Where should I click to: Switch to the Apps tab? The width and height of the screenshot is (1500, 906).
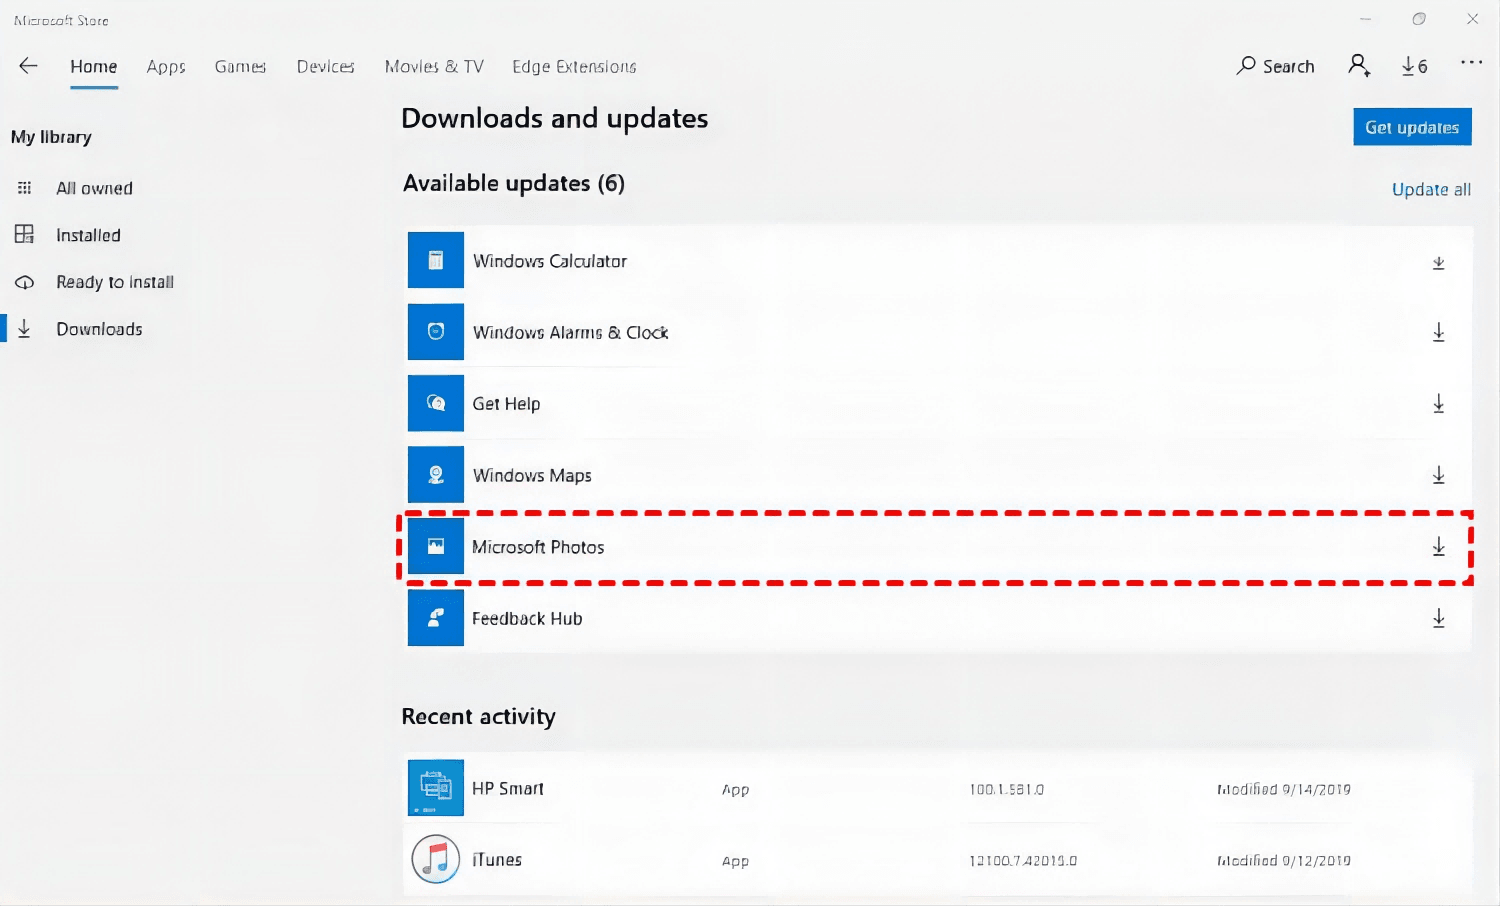click(x=166, y=67)
